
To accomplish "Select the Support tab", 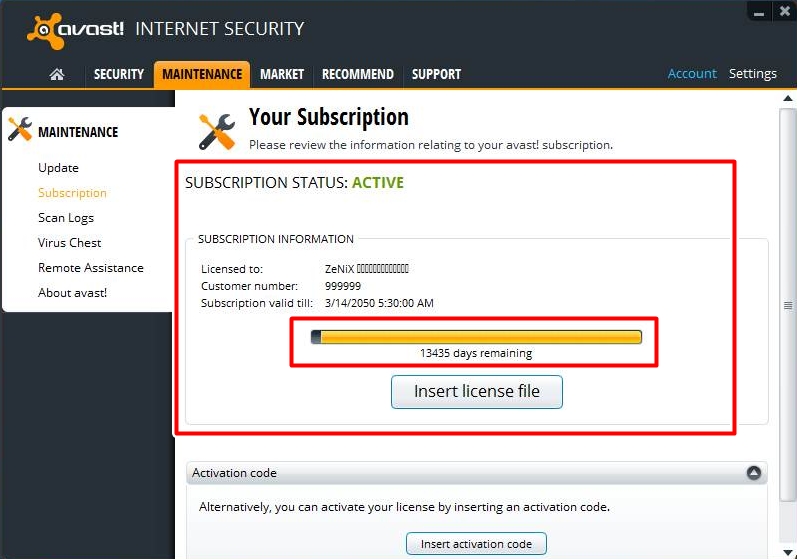I will (x=436, y=74).
